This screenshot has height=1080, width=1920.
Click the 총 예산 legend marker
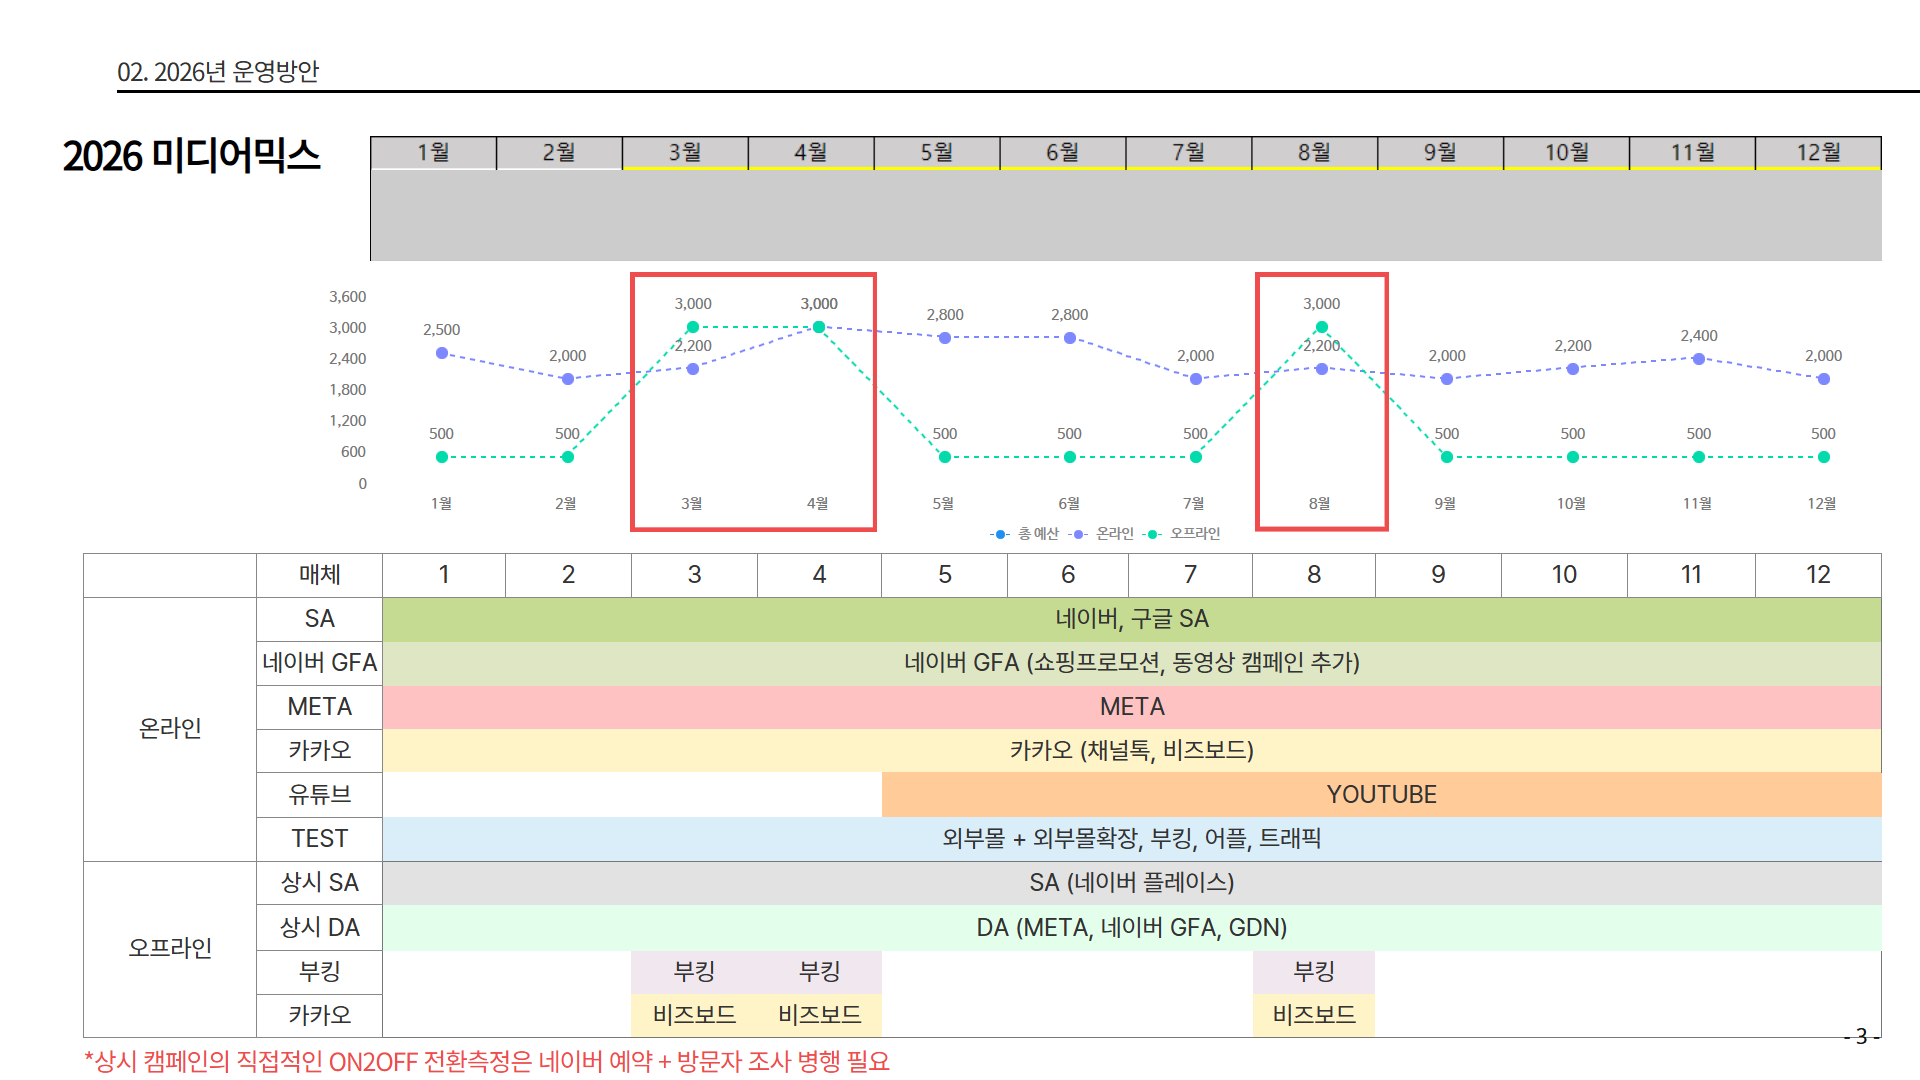pos(1000,534)
